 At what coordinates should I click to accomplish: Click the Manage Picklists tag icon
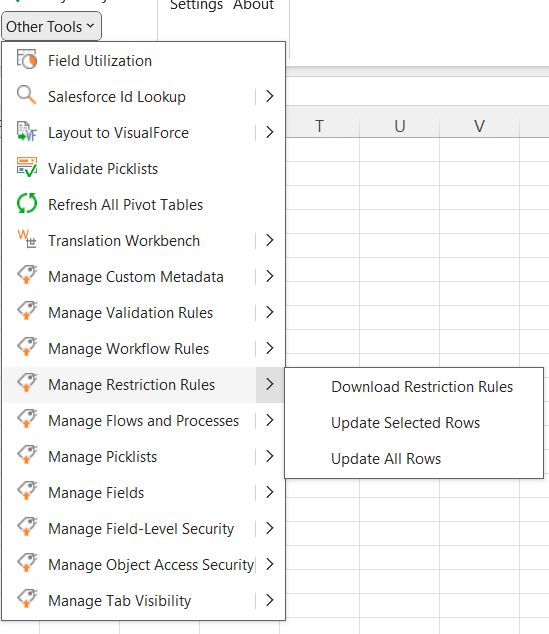tap(27, 456)
